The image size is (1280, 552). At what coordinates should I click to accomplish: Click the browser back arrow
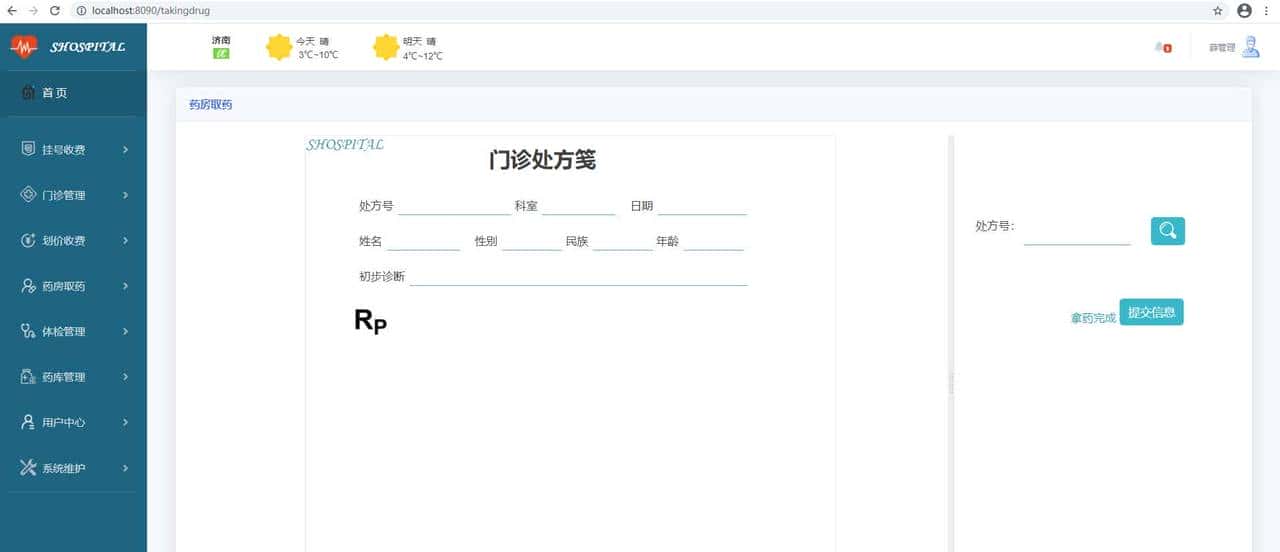pos(11,10)
